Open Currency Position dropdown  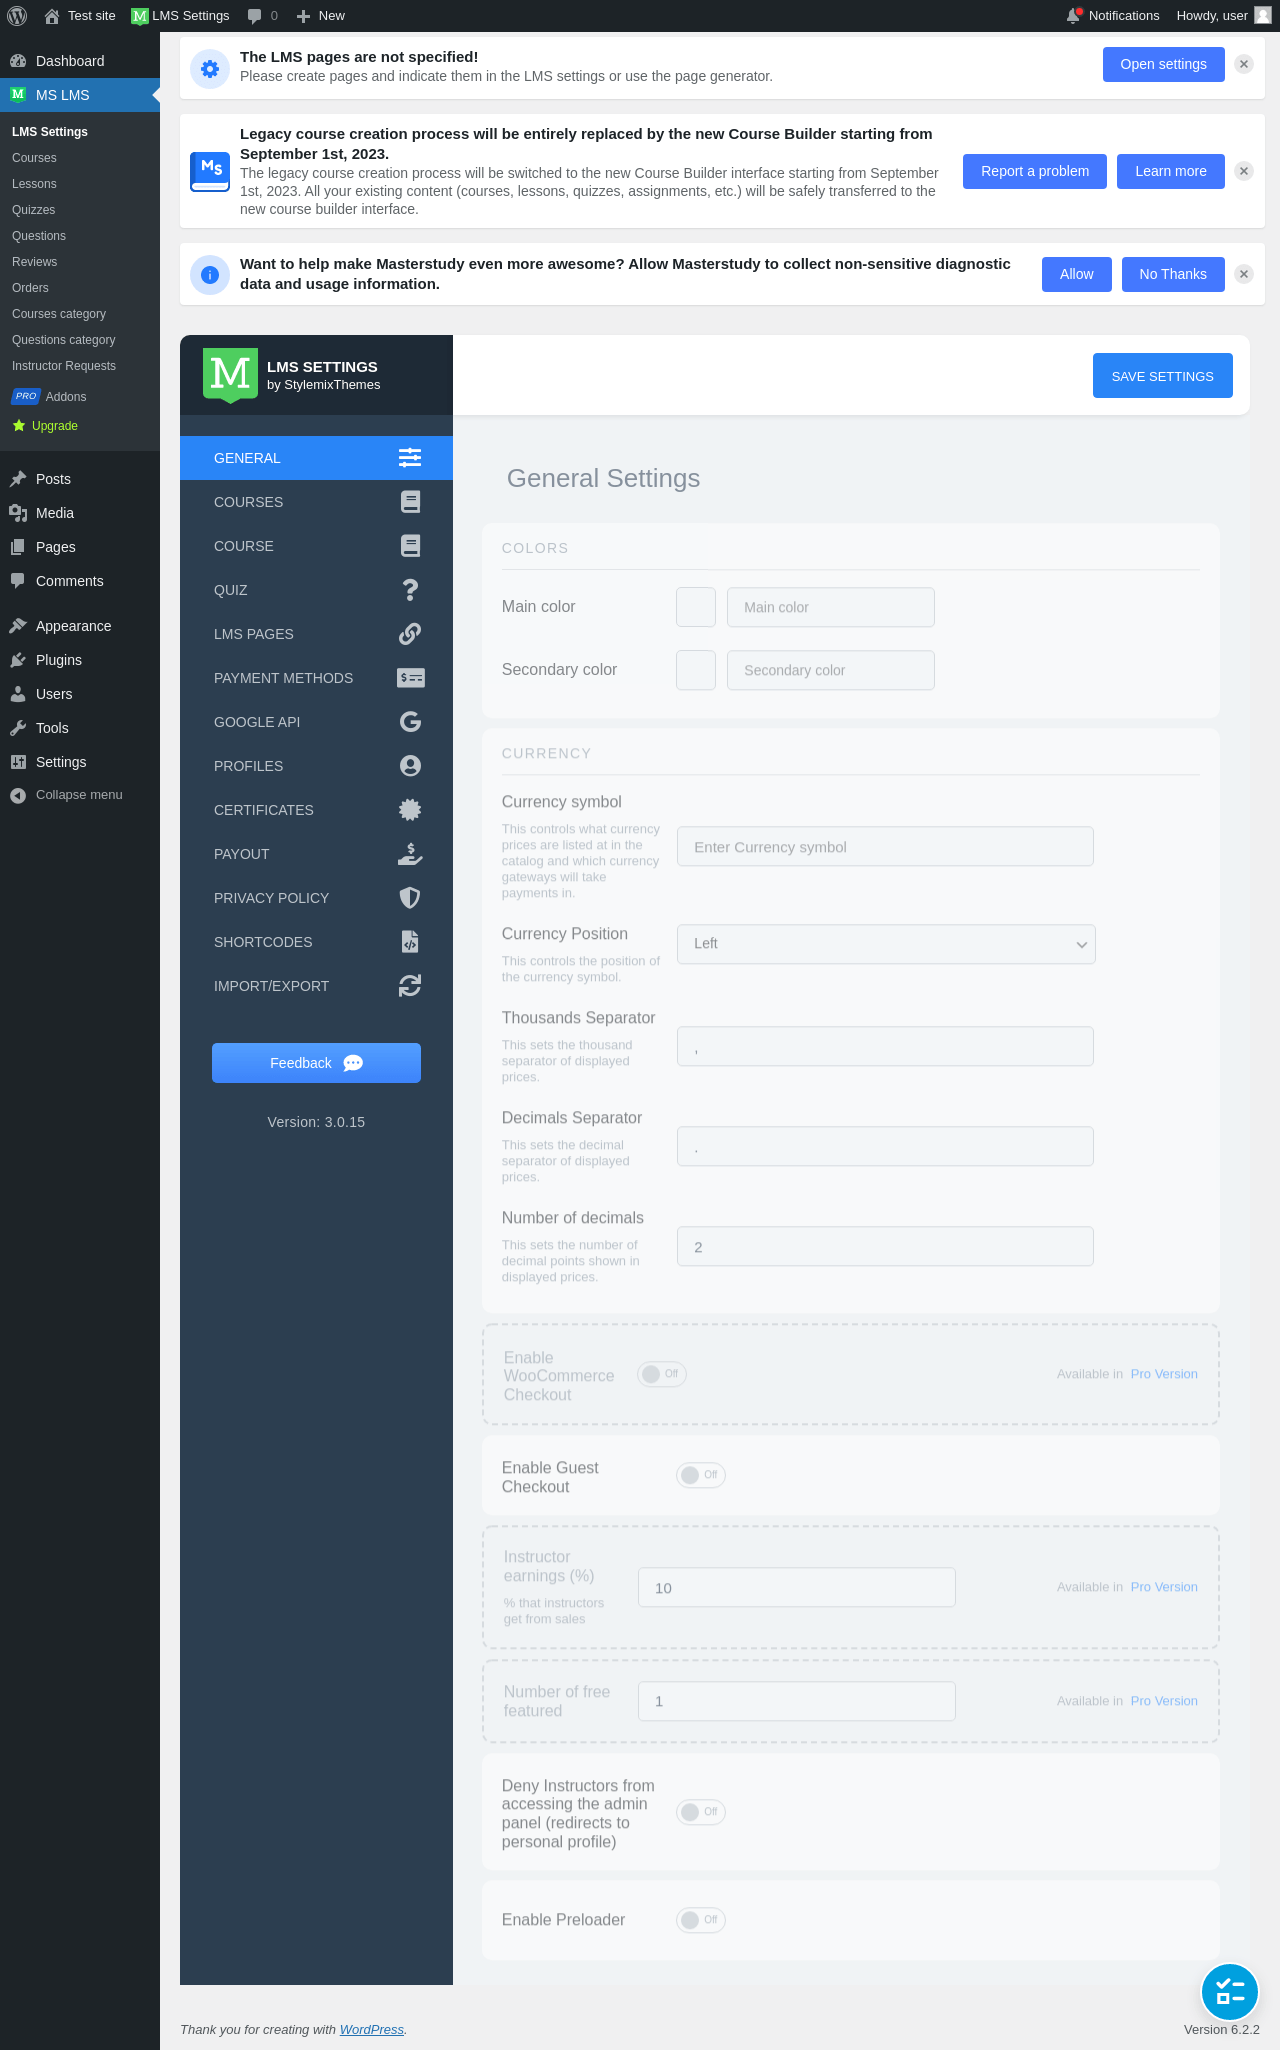point(886,944)
